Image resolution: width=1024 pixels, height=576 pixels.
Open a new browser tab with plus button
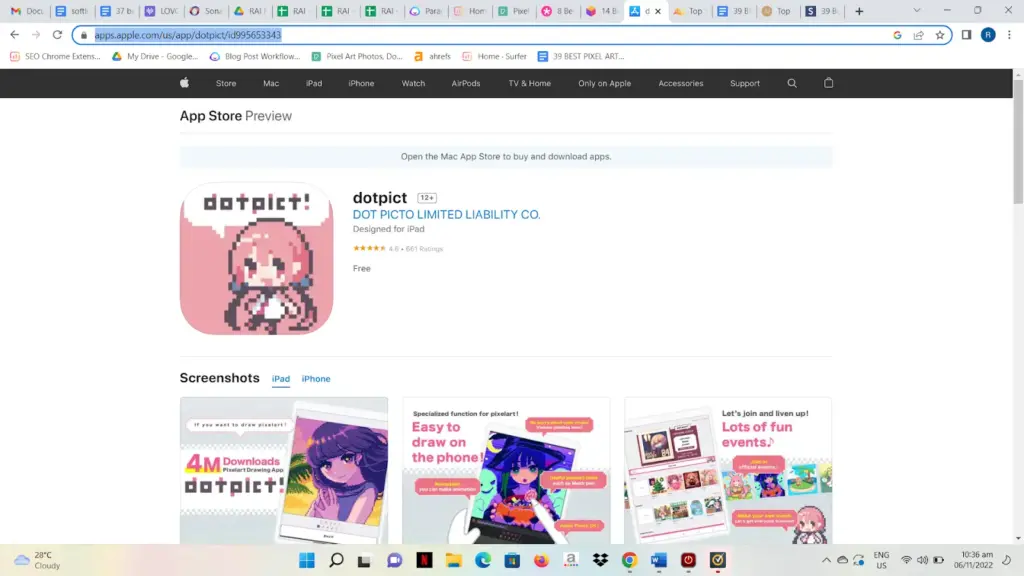pyautogui.click(x=859, y=12)
